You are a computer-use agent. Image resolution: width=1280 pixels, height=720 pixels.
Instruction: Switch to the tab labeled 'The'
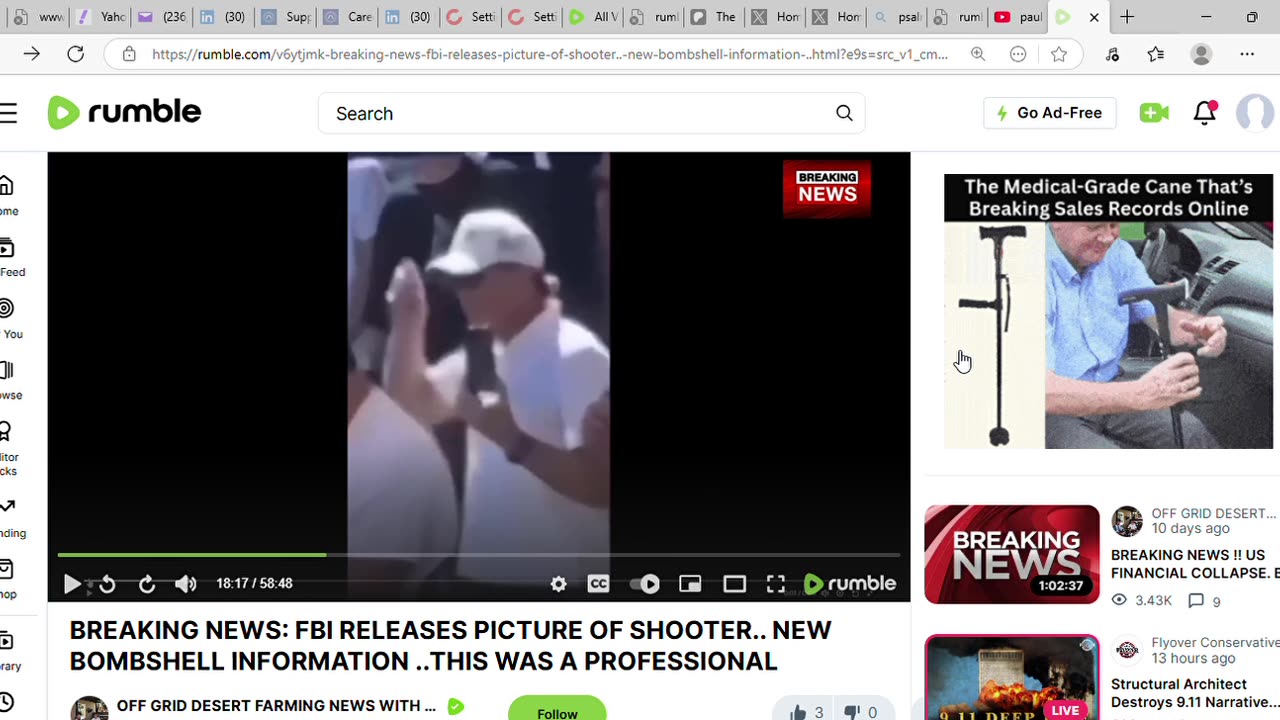715,17
